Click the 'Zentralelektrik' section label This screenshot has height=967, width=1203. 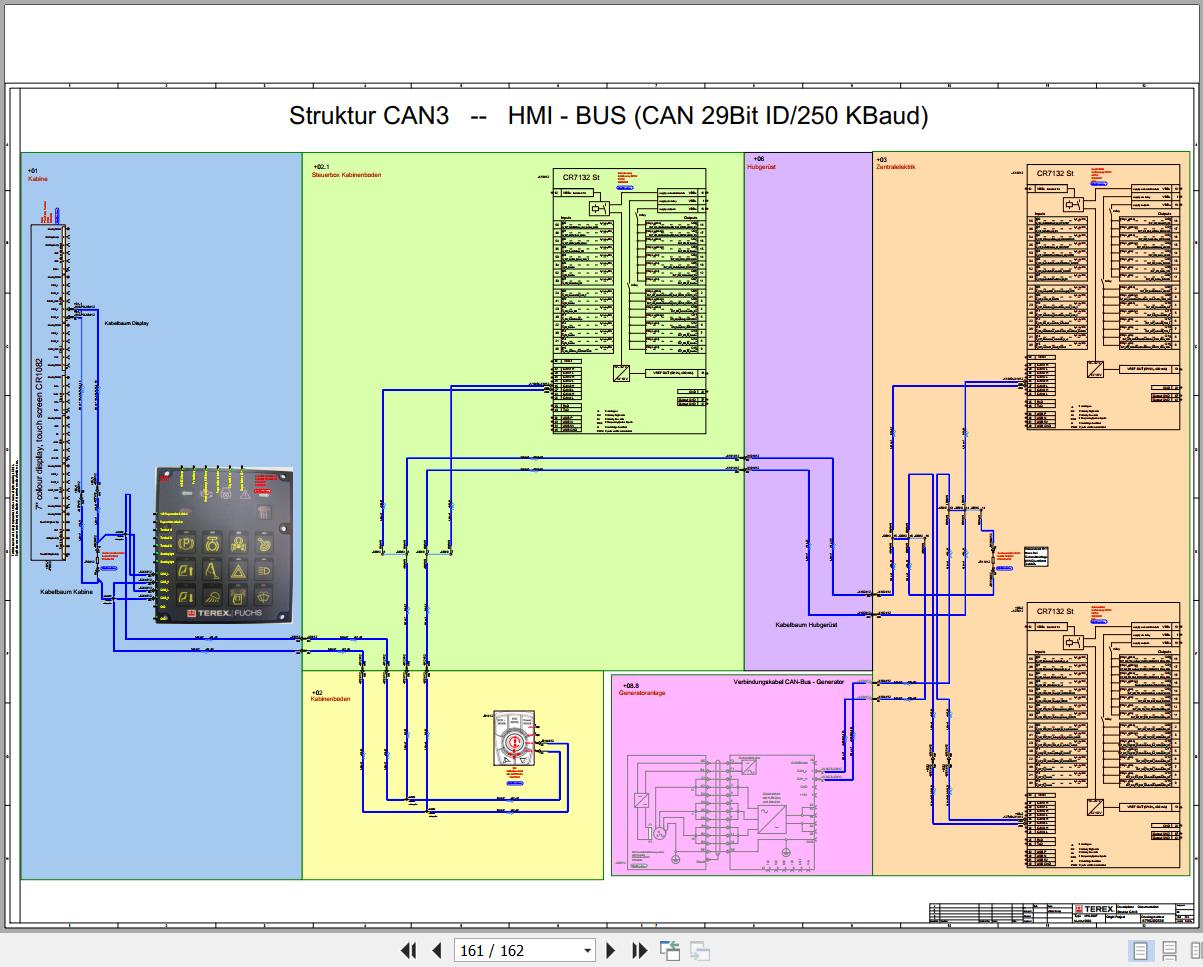click(x=896, y=167)
